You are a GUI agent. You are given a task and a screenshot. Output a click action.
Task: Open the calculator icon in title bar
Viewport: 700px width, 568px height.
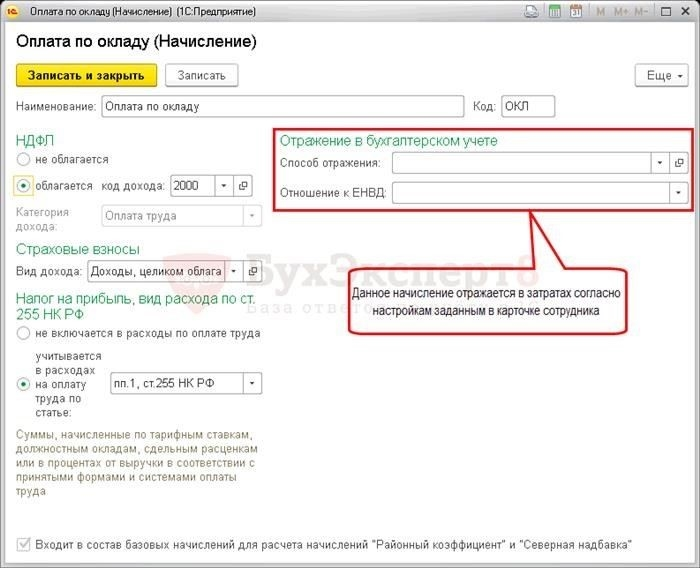coord(554,11)
